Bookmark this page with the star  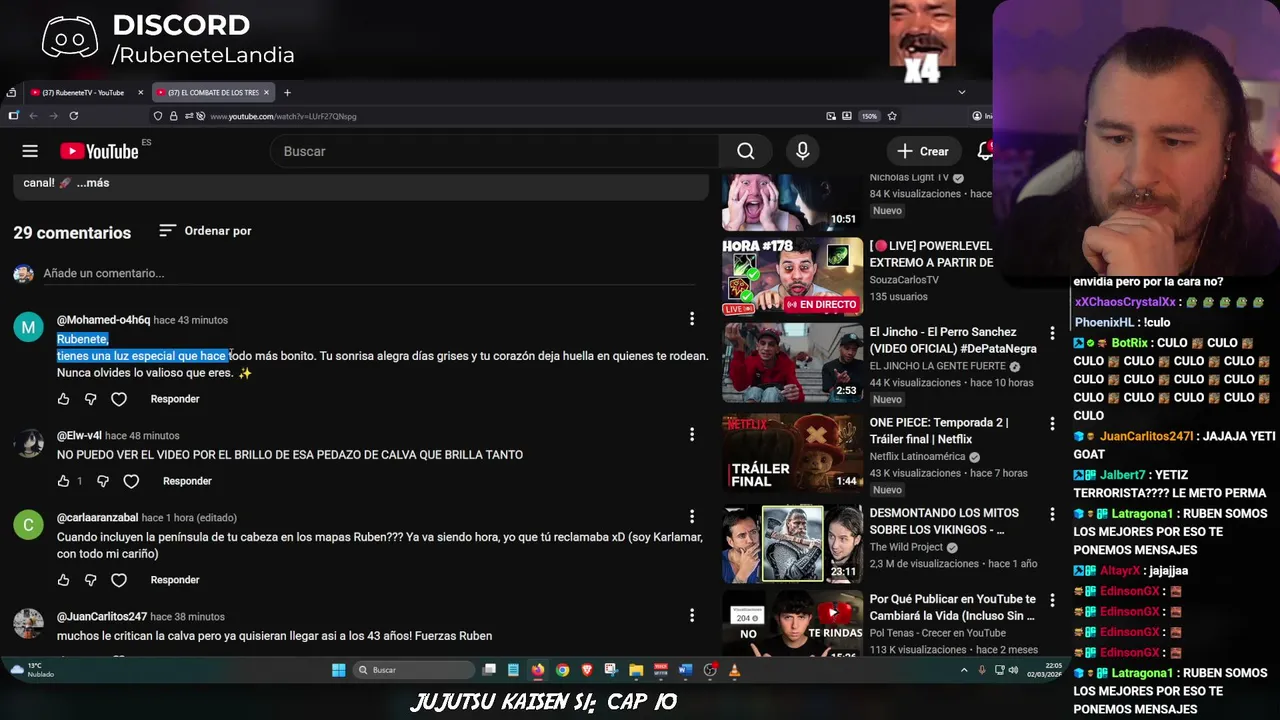[892, 116]
